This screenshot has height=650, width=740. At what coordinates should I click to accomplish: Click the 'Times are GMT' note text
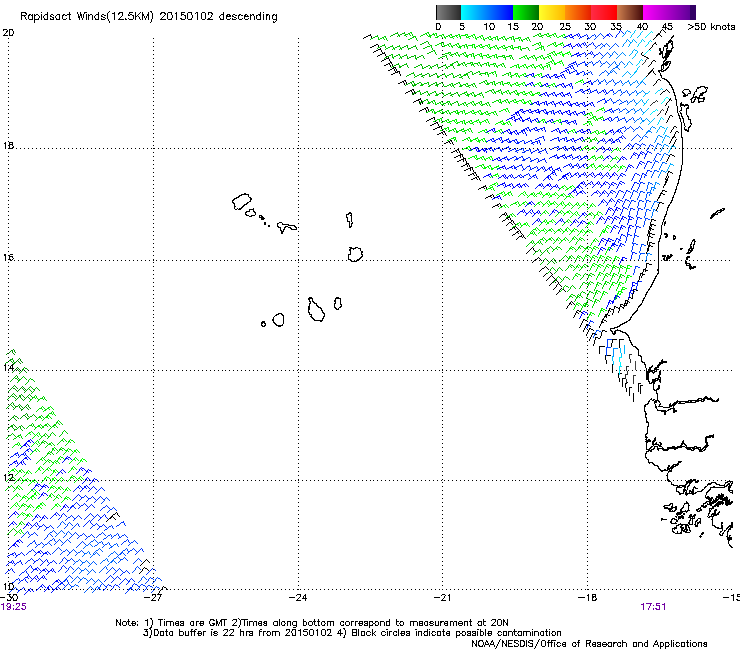coord(193,623)
